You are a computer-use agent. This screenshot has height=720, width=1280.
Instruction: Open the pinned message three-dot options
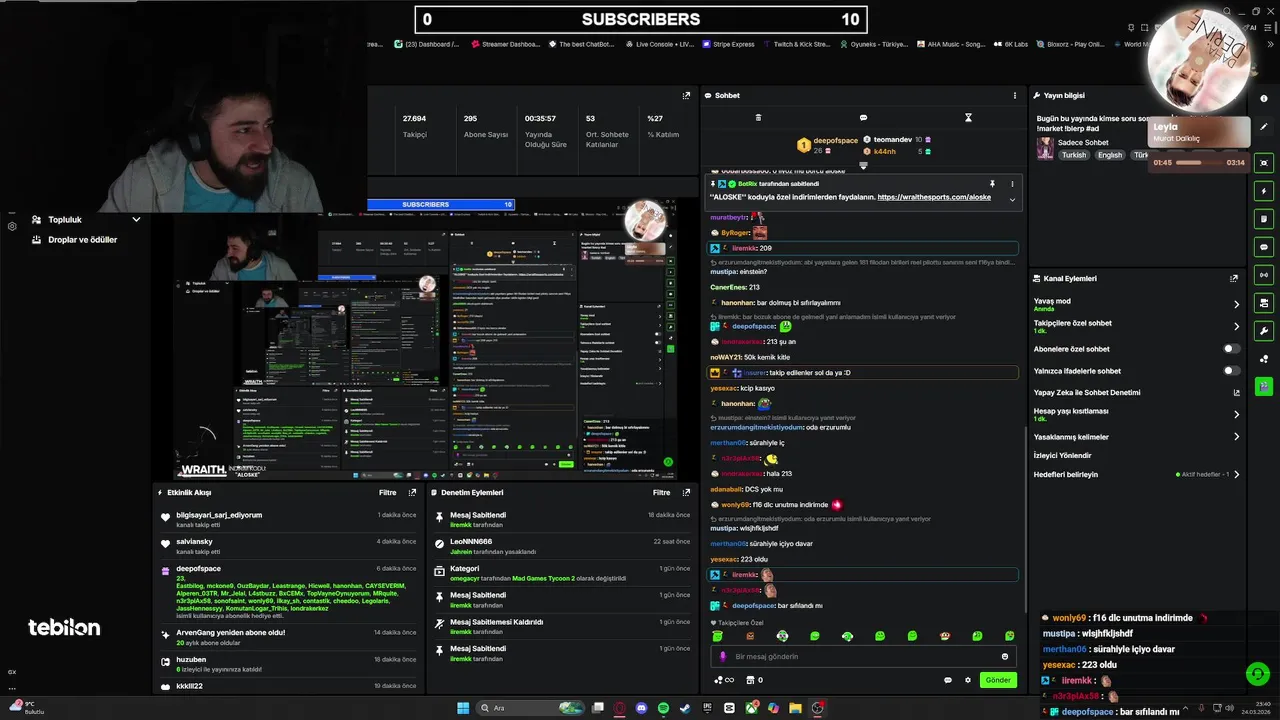(x=1012, y=184)
